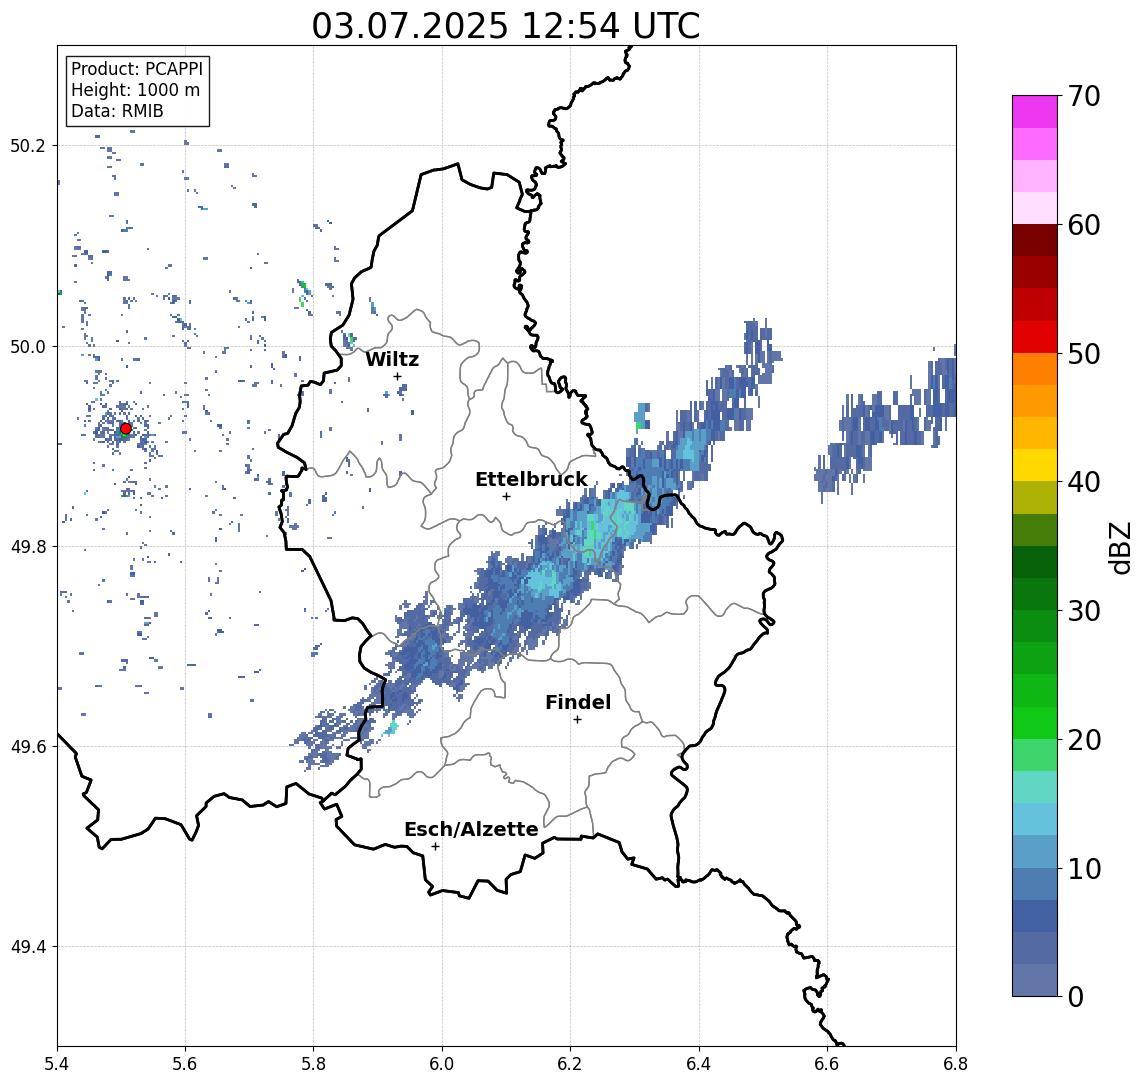Click the longitude tick label 5.4
Viewport: 1145px width, 1084px height.
pyautogui.click(x=57, y=1064)
